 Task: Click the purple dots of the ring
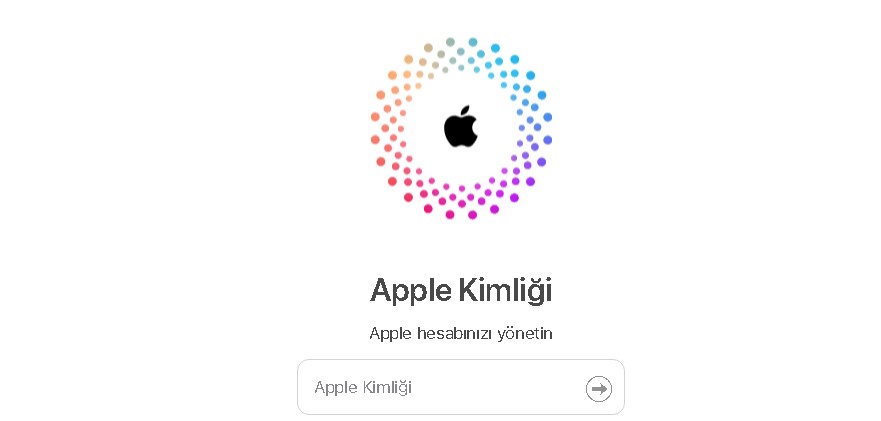click(x=525, y=168)
